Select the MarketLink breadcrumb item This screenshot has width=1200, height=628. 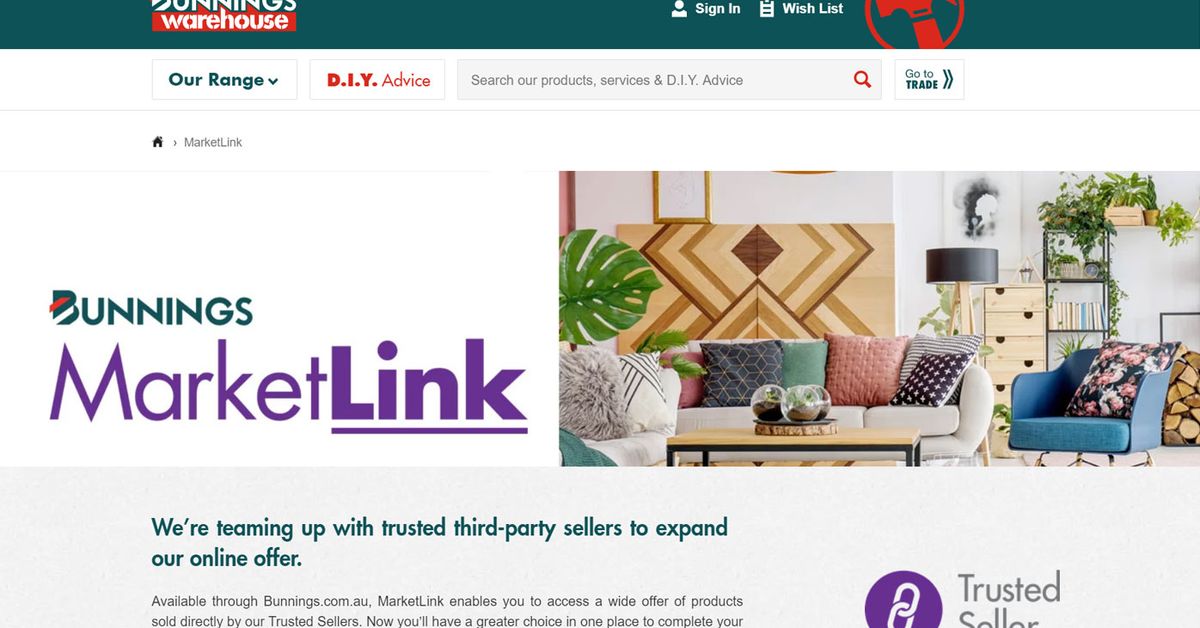(x=213, y=142)
